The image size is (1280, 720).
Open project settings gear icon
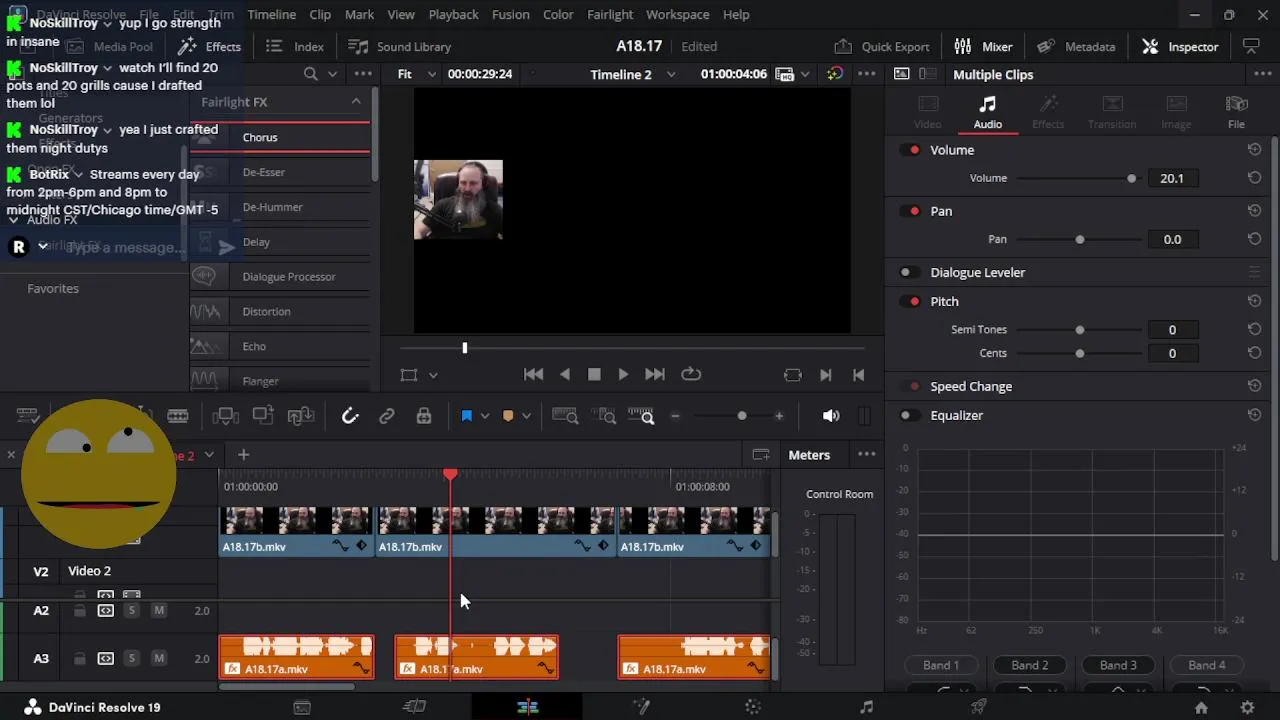pyautogui.click(x=1247, y=707)
